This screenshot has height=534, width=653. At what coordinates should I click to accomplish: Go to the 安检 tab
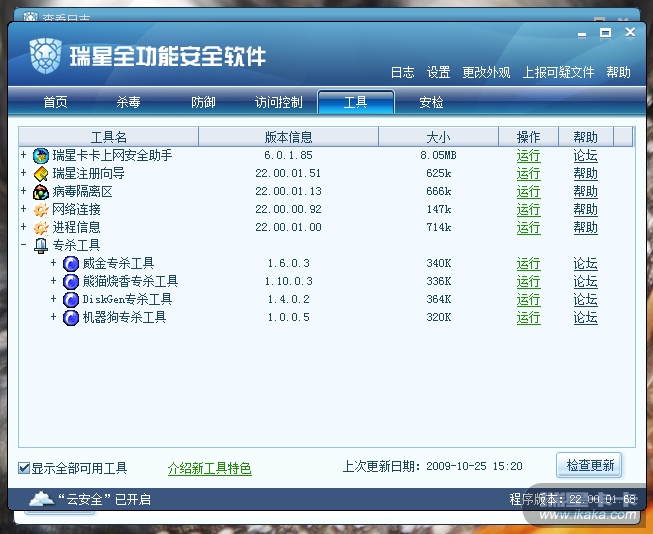tap(431, 102)
